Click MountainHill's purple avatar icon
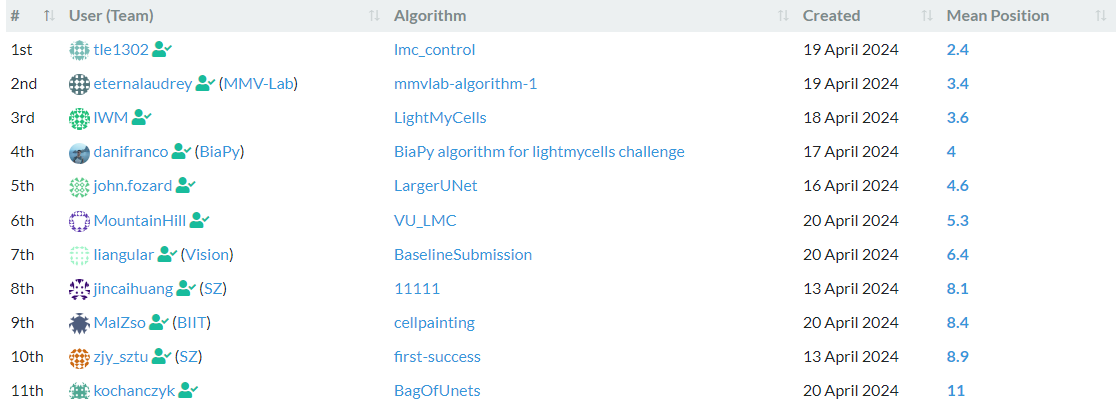Image resolution: width=1118 pixels, height=399 pixels. pos(79,221)
